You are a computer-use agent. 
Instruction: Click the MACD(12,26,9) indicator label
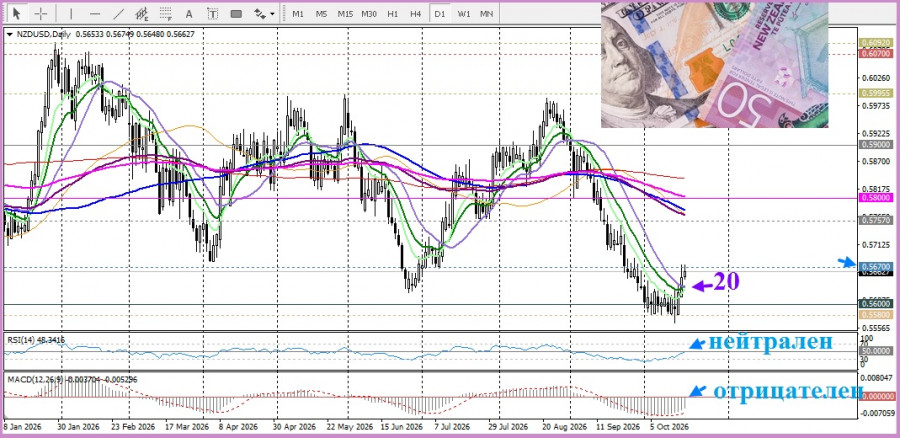click(34, 379)
